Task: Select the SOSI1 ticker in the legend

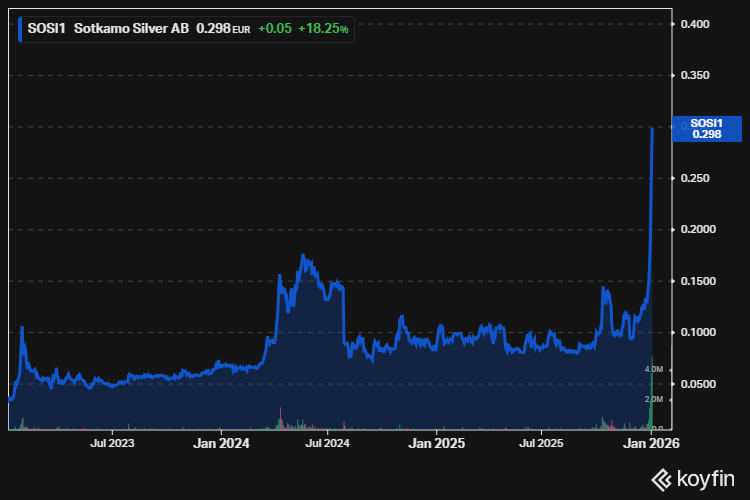Action: (47, 29)
